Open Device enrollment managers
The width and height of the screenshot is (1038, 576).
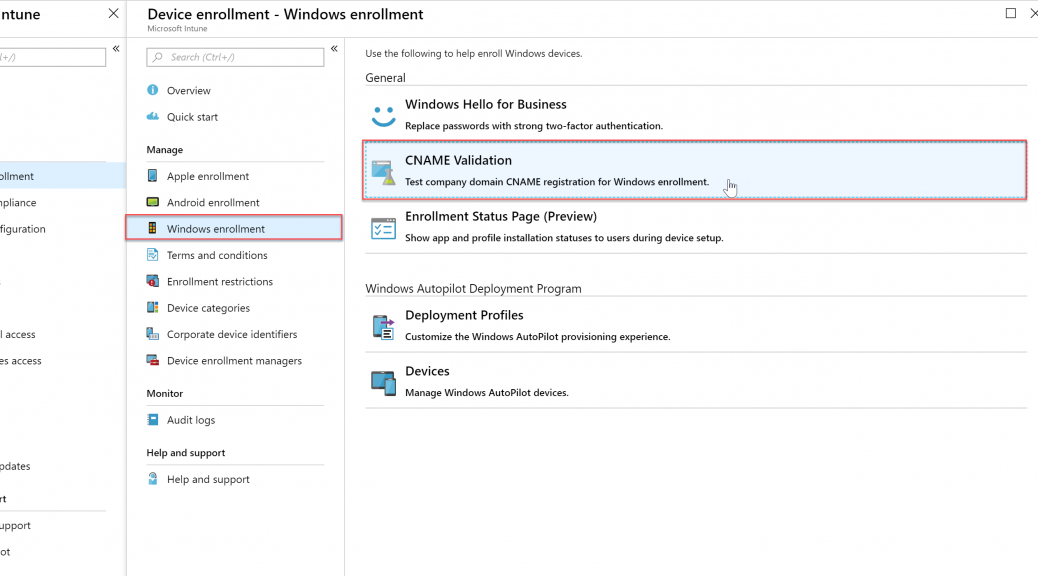click(235, 361)
